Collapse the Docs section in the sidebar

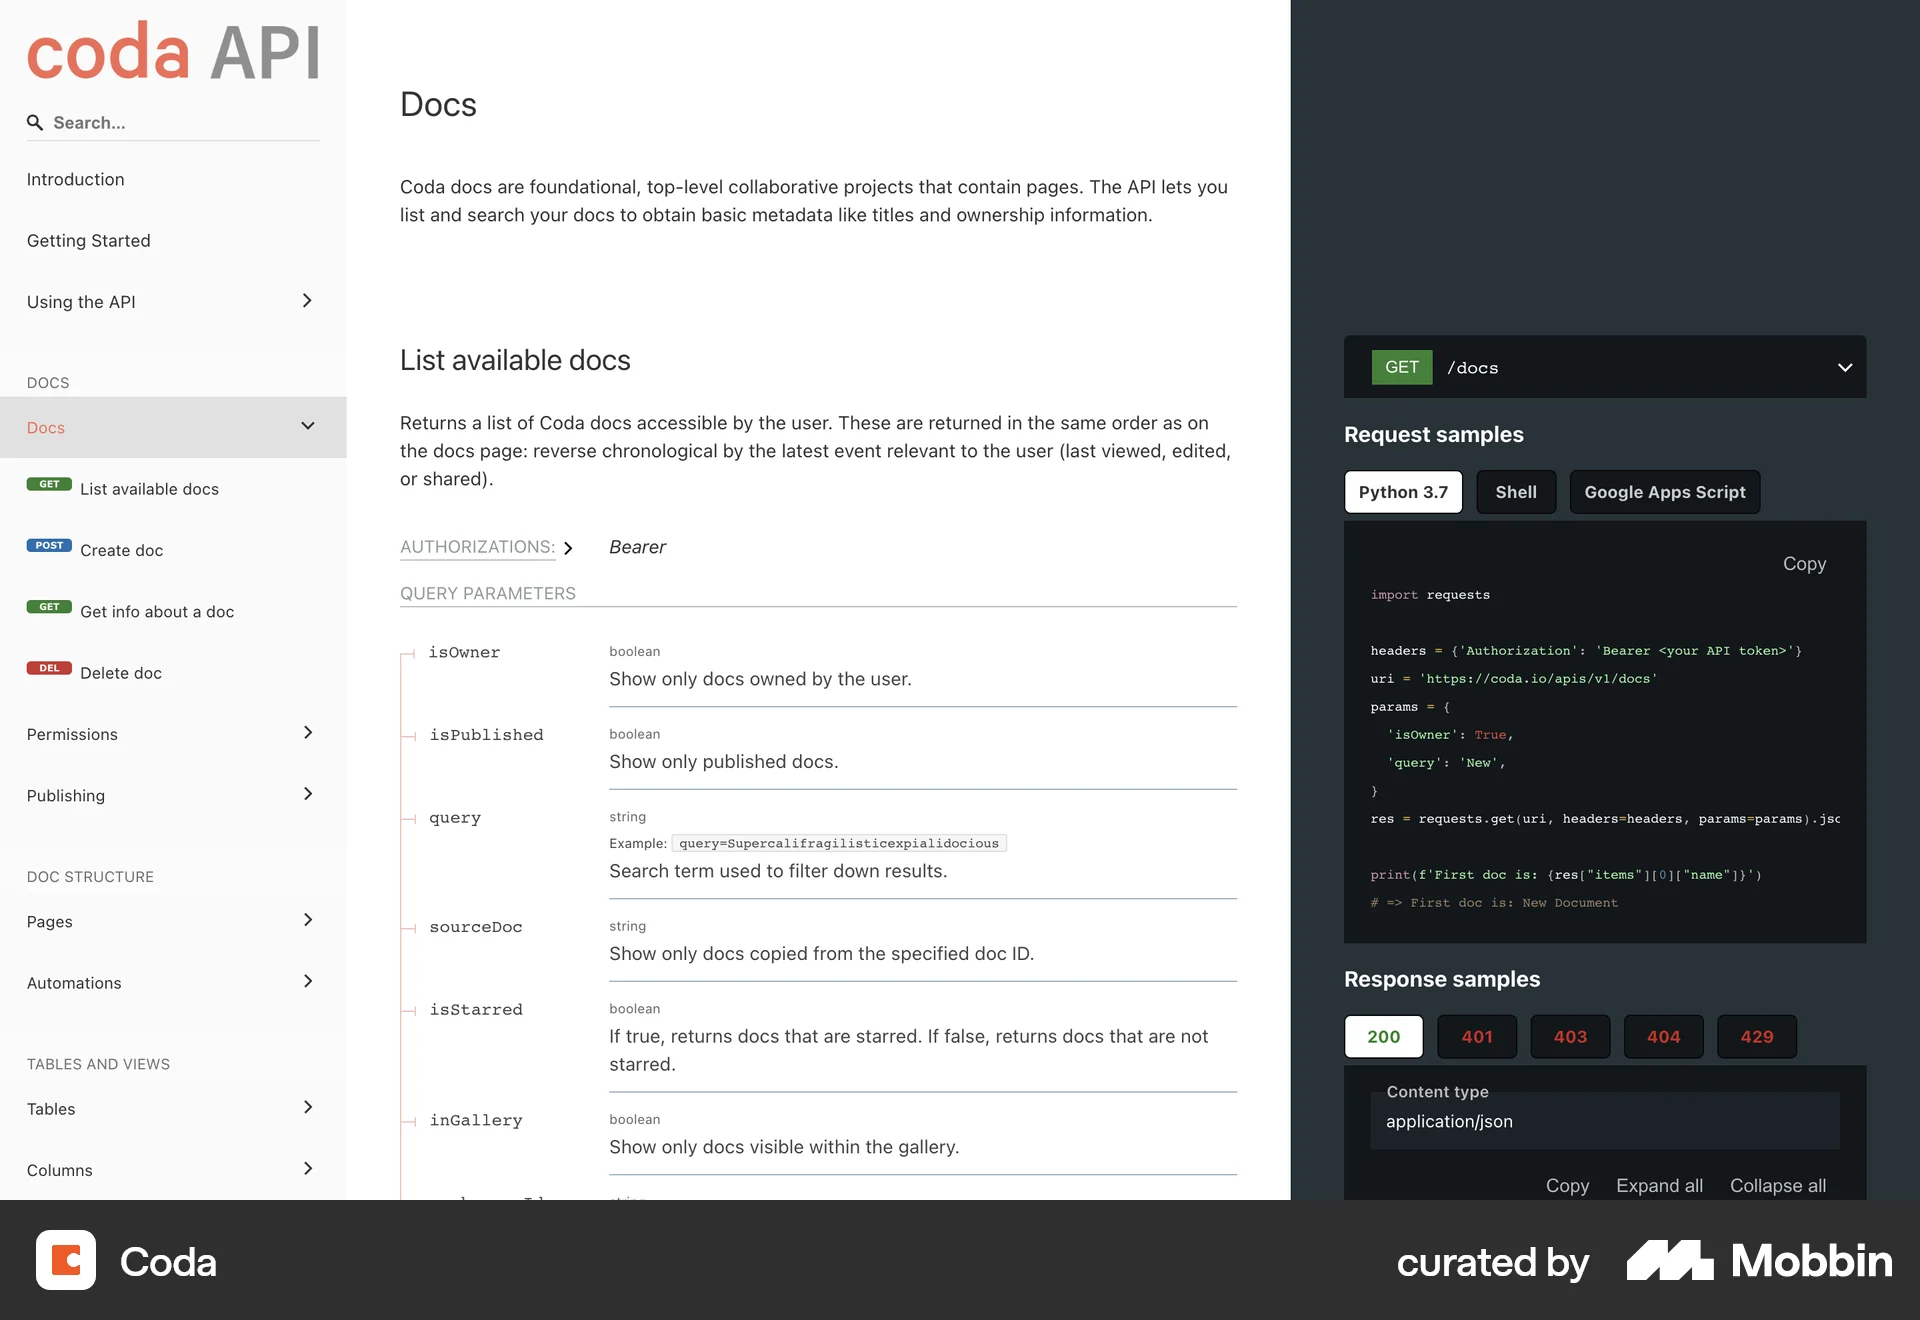(307, 426)
